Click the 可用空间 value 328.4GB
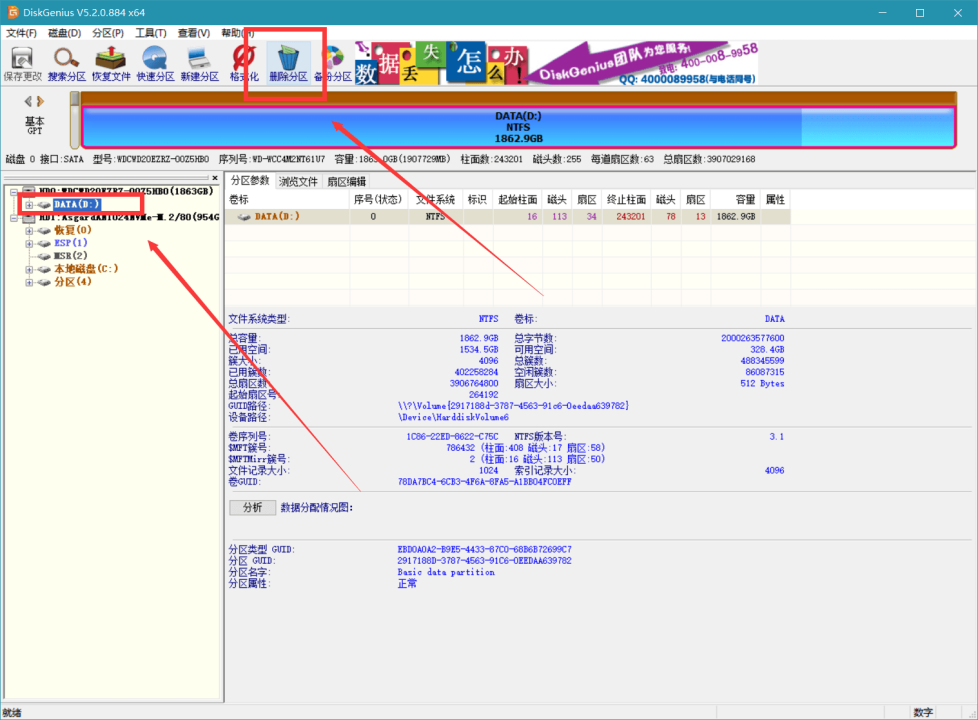The image size is (978, 720). [x=767, y=349]
